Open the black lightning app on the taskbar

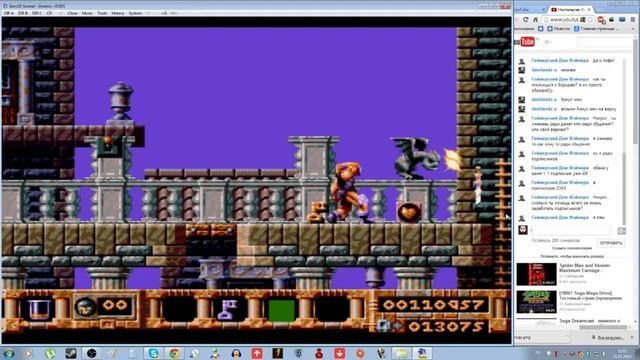278,353
